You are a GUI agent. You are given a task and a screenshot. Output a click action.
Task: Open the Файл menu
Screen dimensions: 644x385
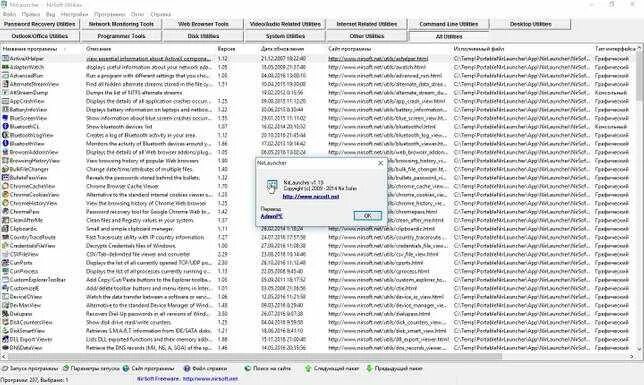click(x=9, y=14)
